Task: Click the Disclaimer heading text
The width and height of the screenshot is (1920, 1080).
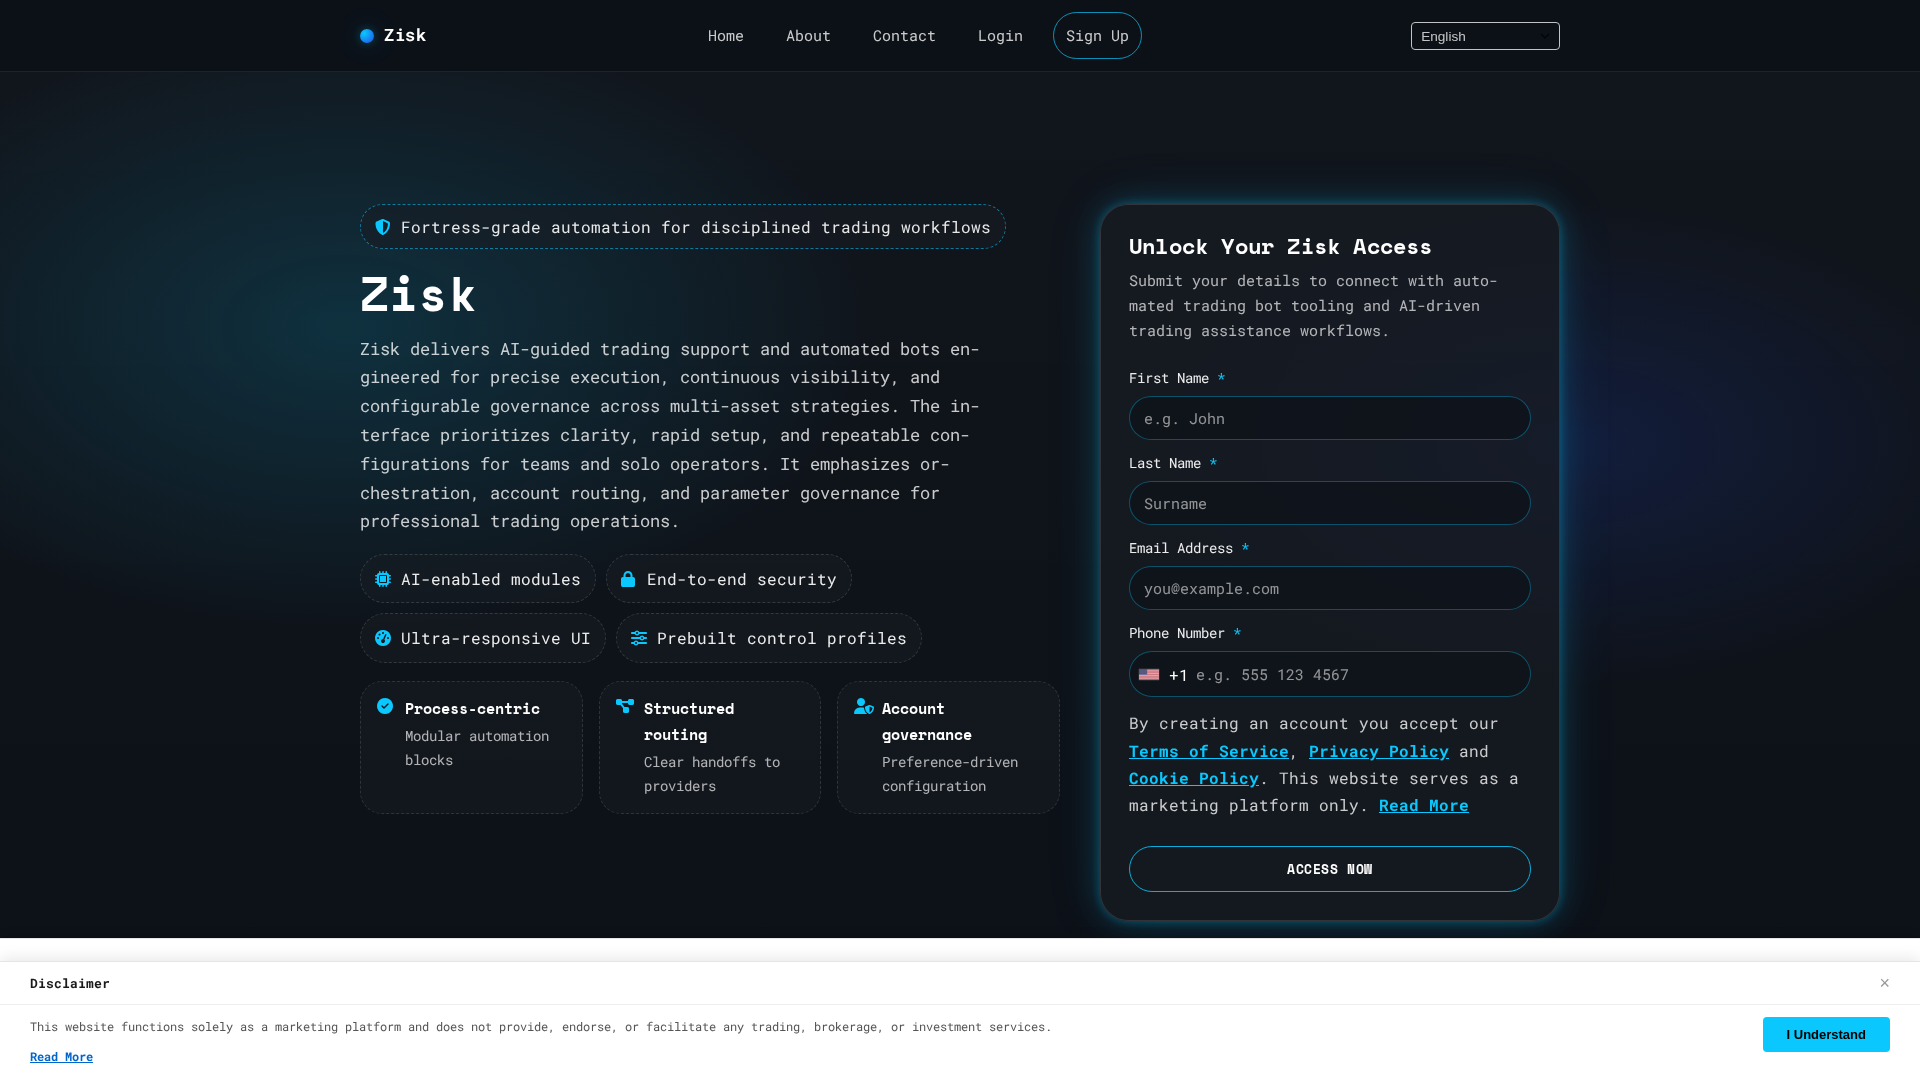Action: pos(70,983)
